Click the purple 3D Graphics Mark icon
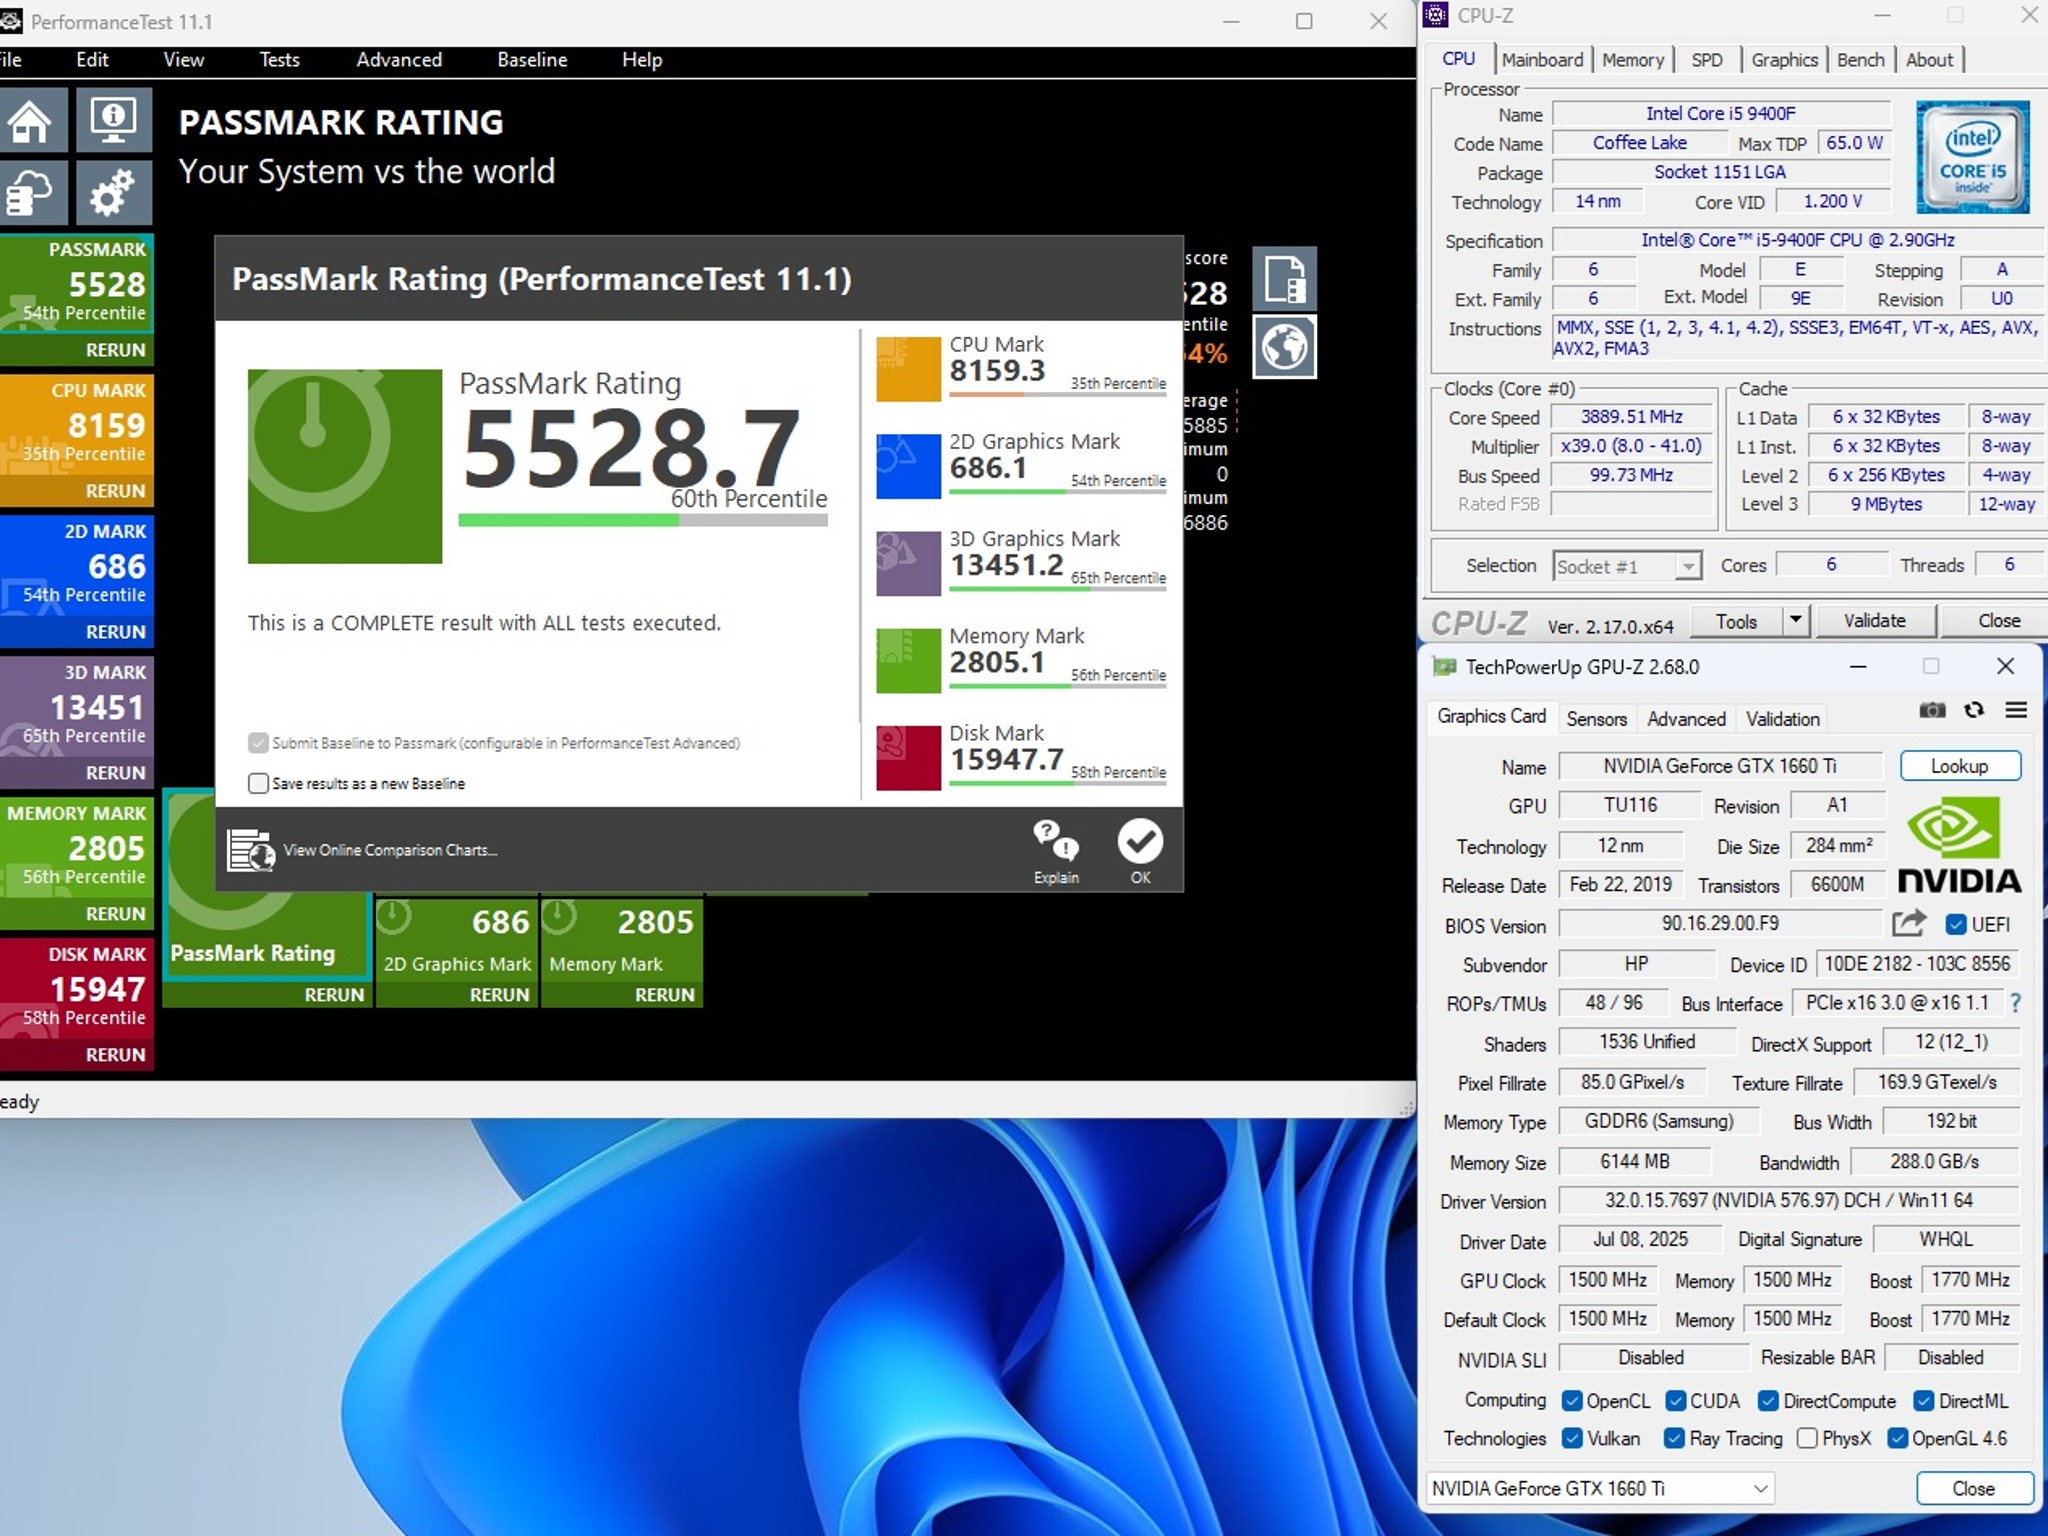2048x1536 pixels. 908,563
